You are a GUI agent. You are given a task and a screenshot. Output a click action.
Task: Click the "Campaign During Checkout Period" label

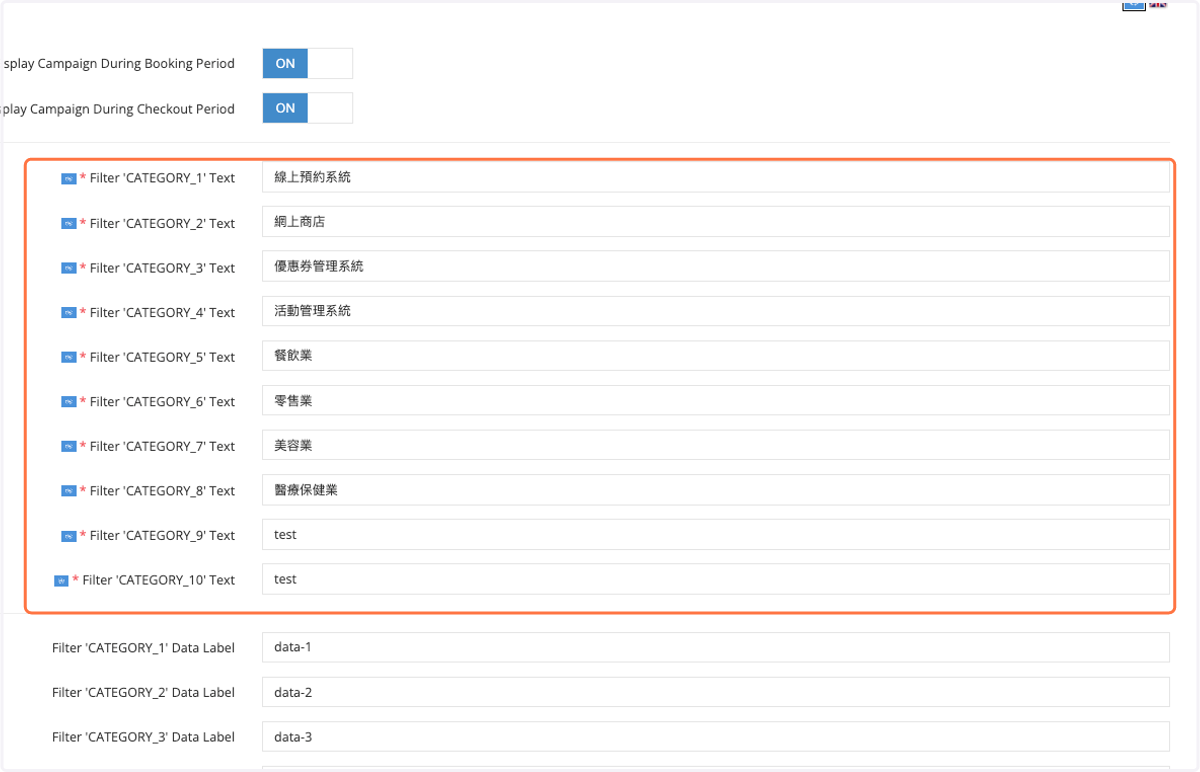tap(132, 109)
